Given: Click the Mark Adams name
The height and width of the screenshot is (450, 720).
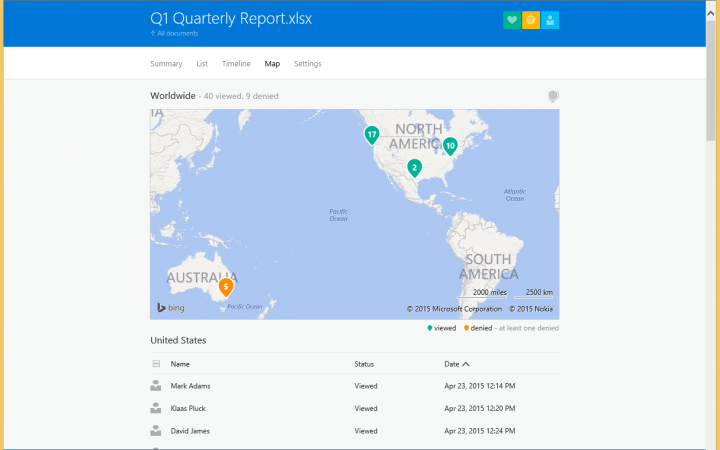Looking at the screenshot, I should click(191, 386).
